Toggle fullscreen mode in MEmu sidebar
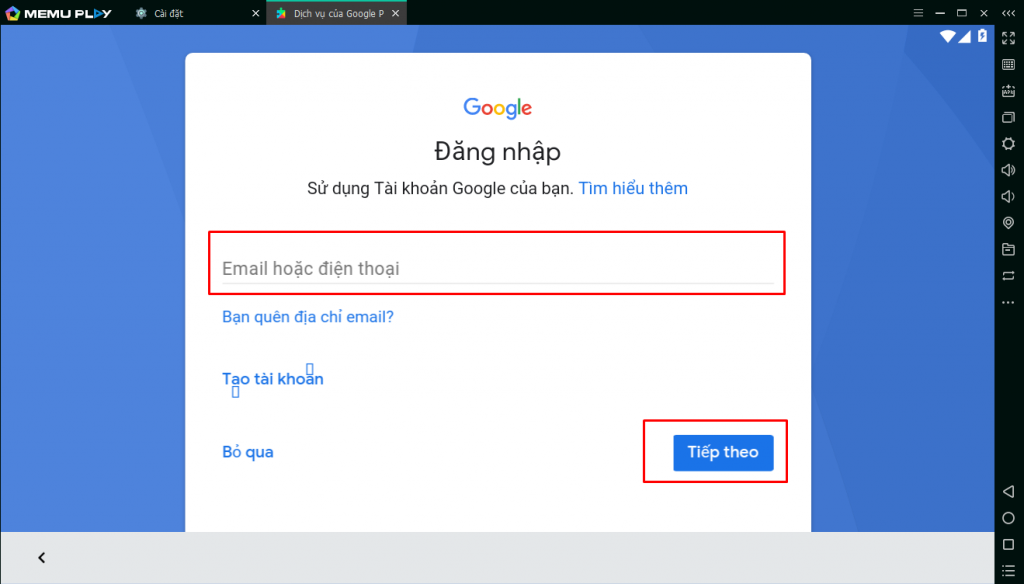 pyautogui.click(x=1008, y=39)
